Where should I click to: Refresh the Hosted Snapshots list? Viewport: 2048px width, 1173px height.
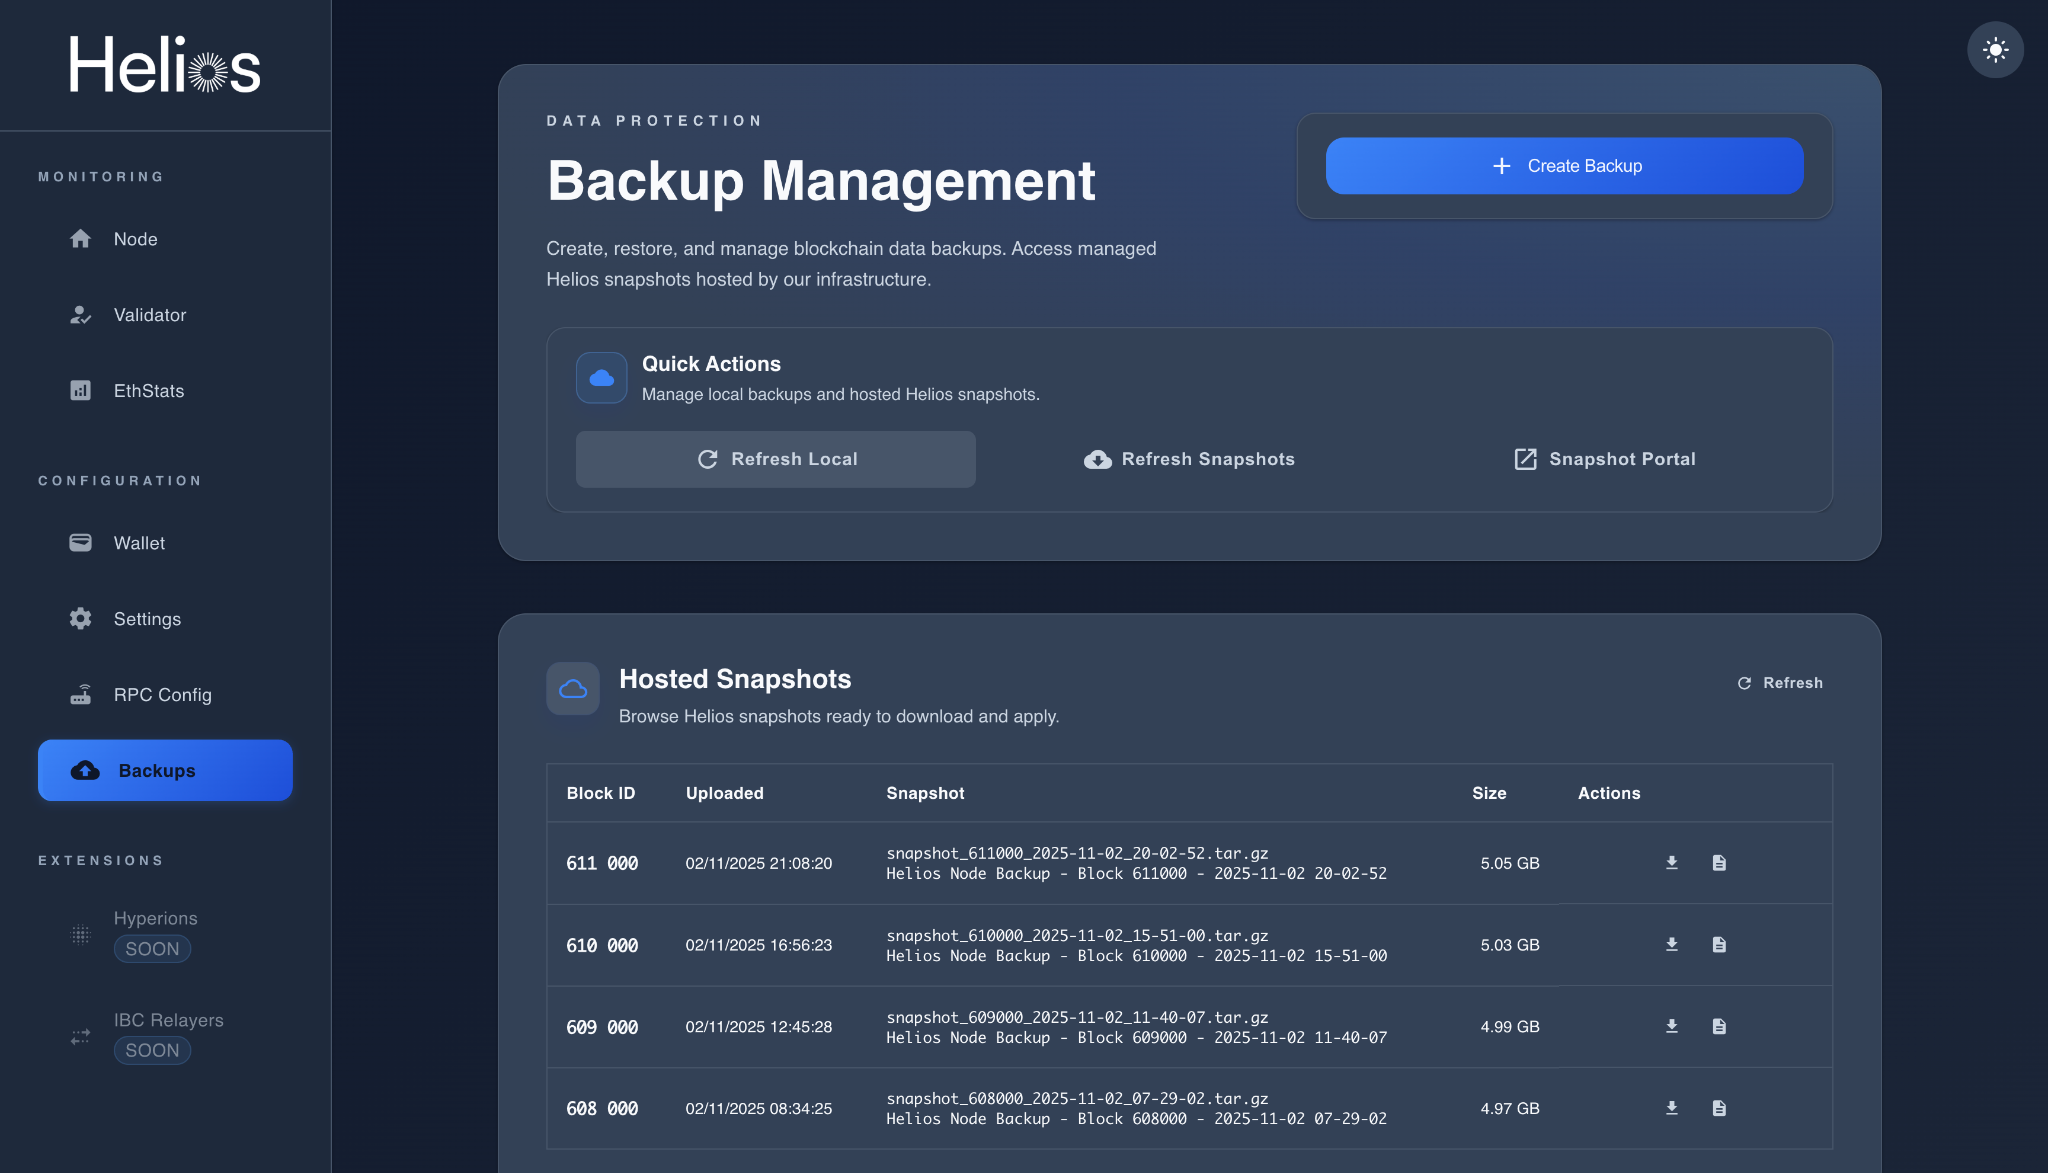click(x=1779, y=682)
